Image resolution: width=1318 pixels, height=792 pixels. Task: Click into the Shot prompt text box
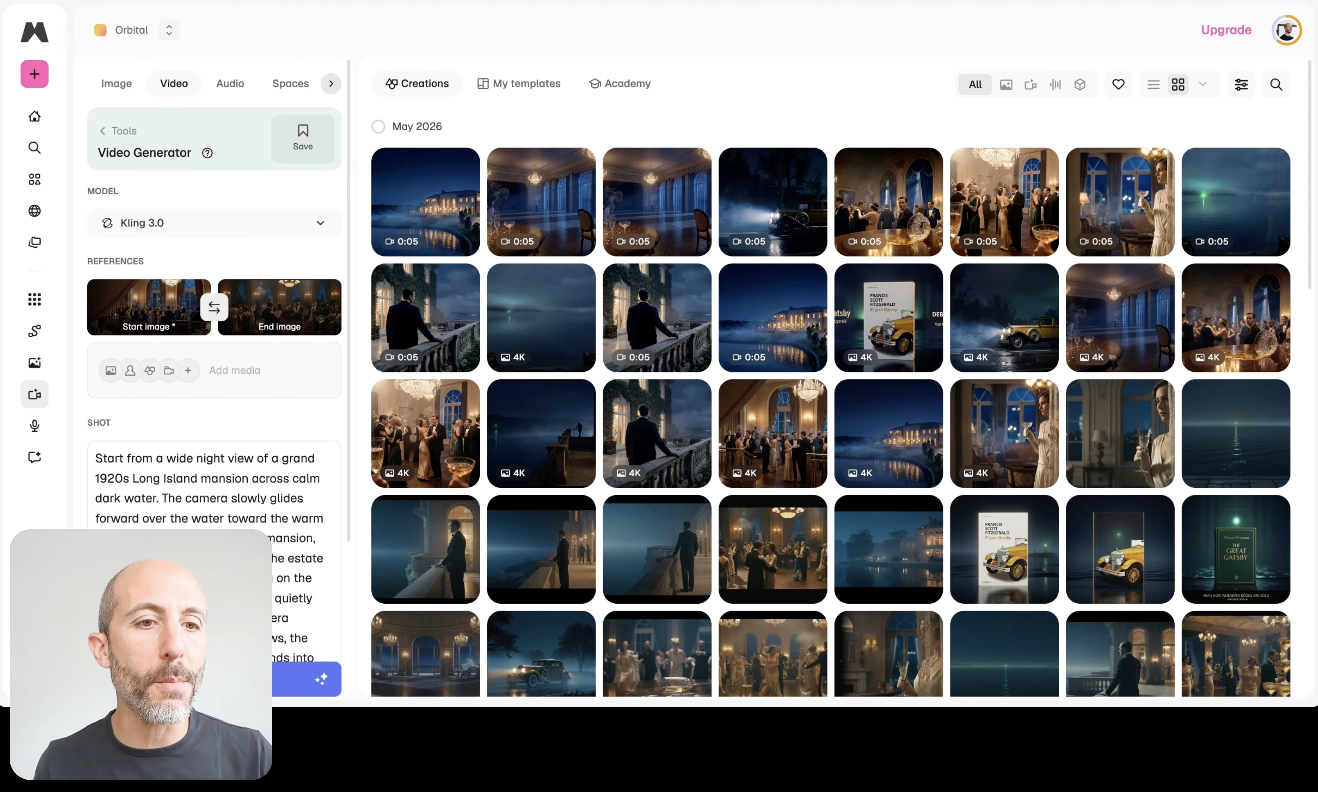coord(214,550)
